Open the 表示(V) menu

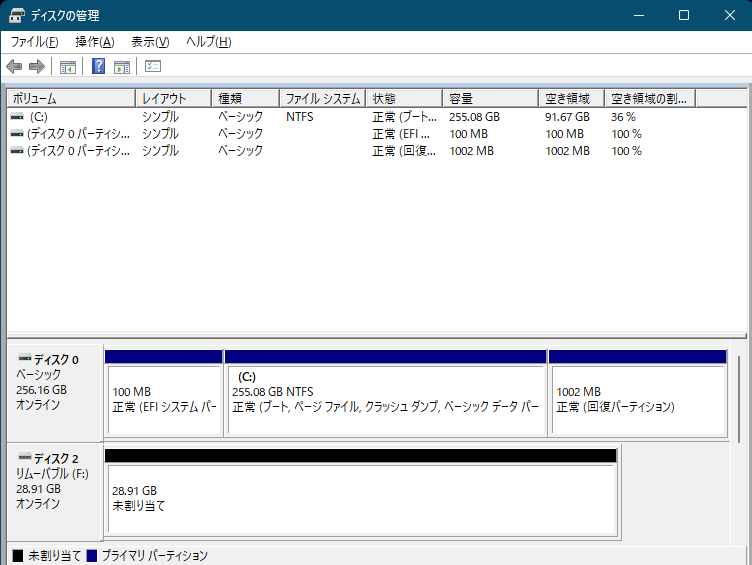(x=150, y=42)
